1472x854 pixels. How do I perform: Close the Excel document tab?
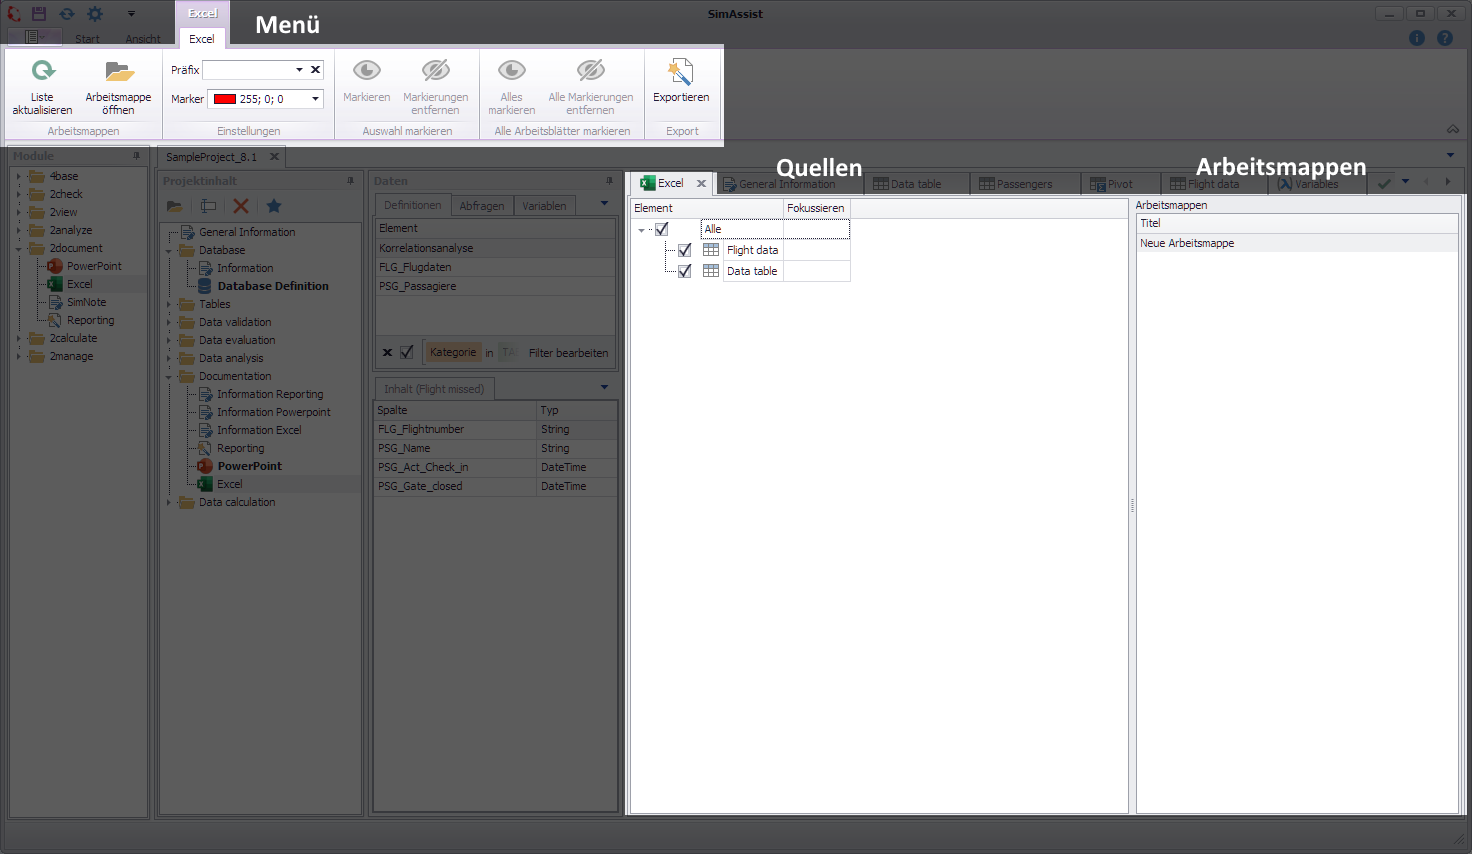click(x=701, y=184)
